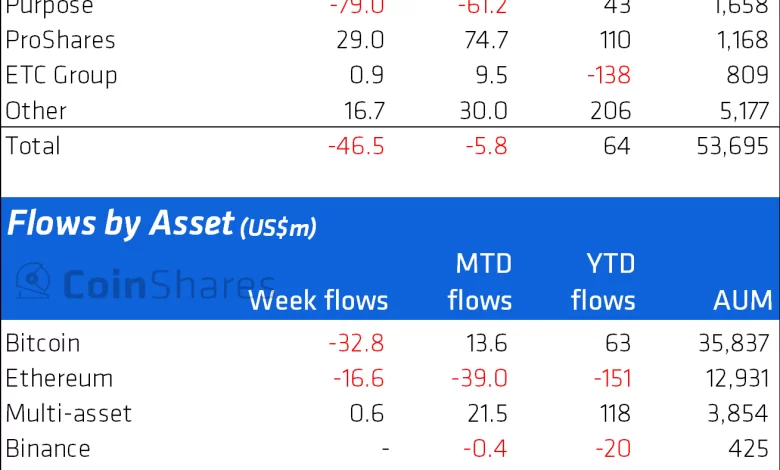Click the ProShares provider row label

tap(60, 40)
